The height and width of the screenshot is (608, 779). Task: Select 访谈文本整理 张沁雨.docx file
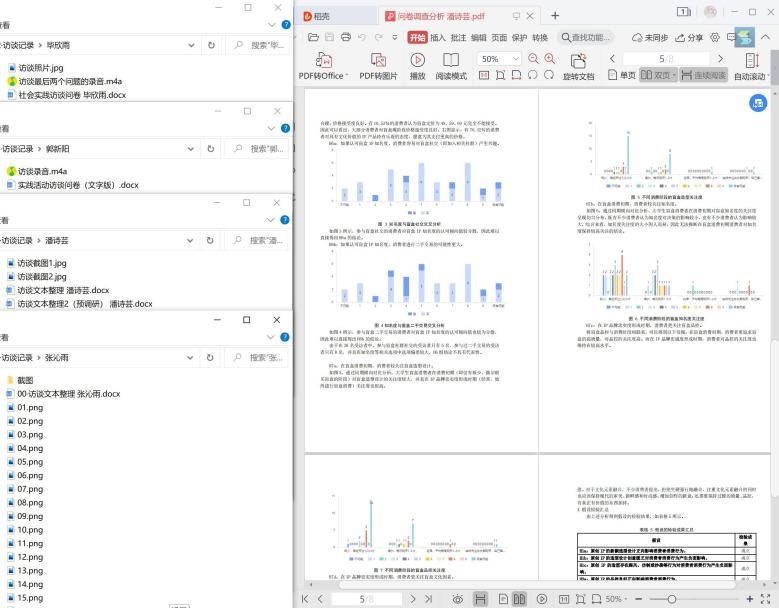point(68,394)
